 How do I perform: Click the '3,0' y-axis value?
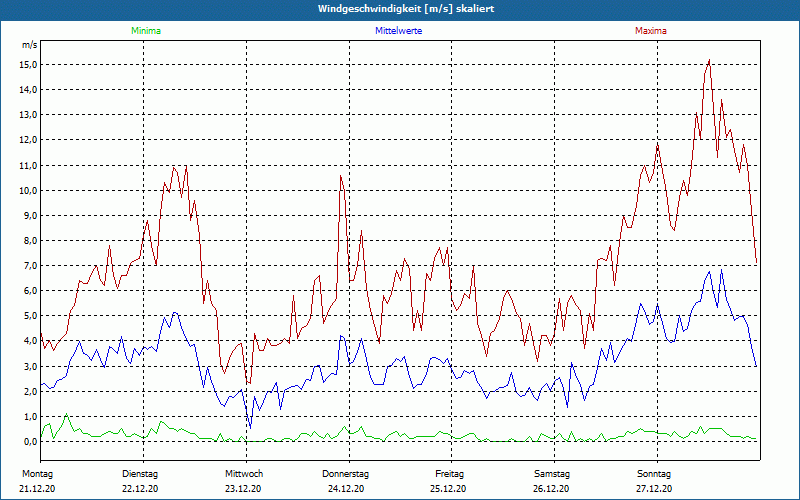point(30,366)
